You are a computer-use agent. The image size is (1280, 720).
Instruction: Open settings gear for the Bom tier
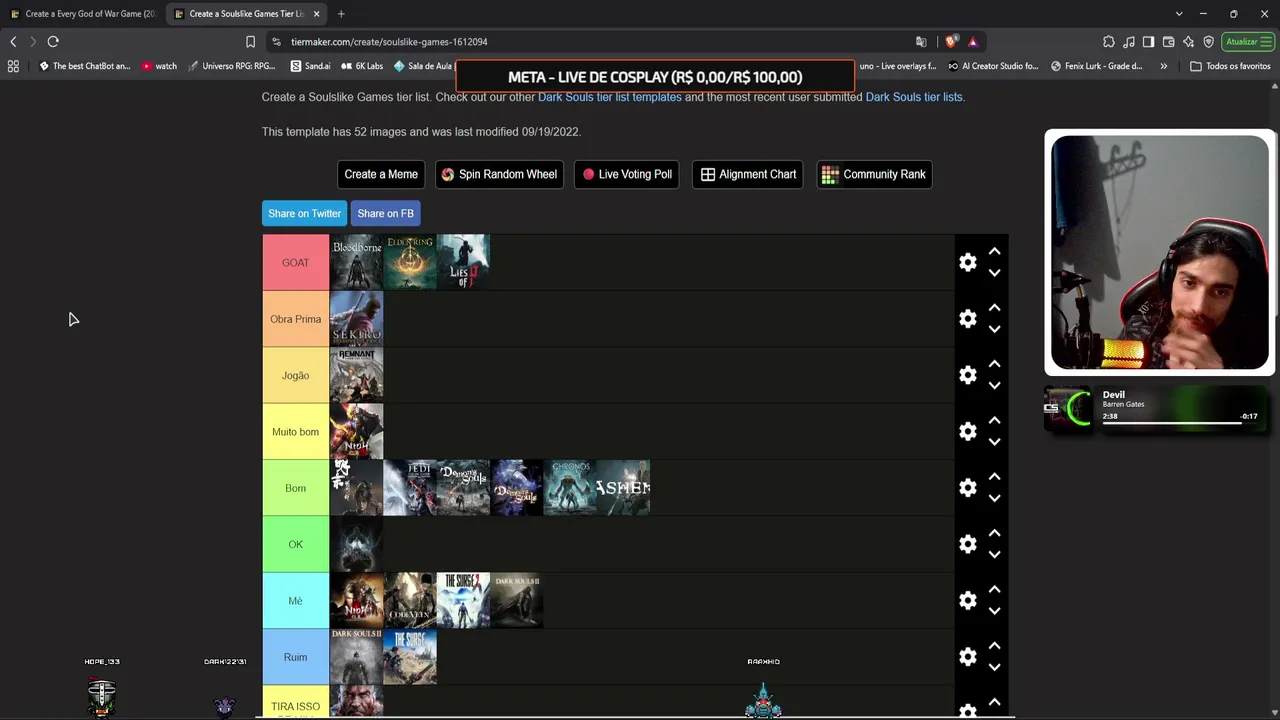pyautogui.click(x=967, y=487)
